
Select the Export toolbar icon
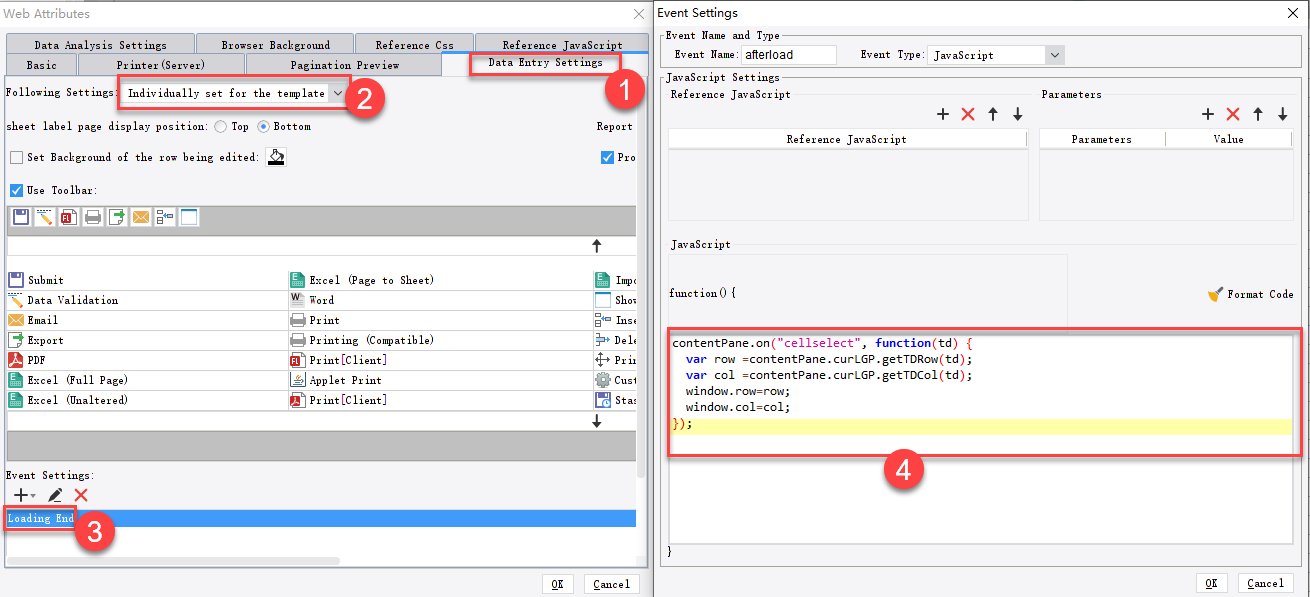[117, 217]
